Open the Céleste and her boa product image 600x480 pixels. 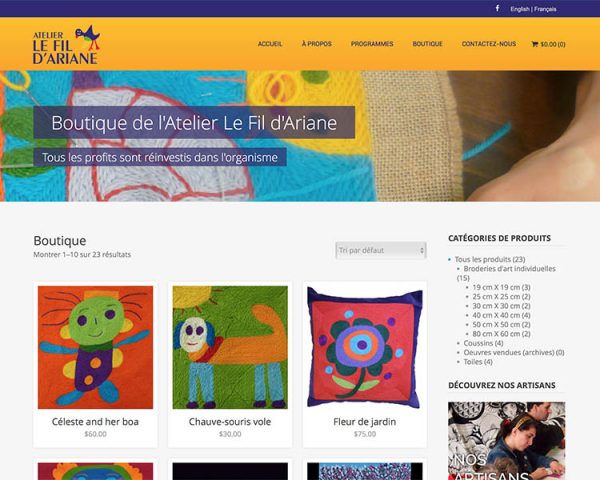tap(95, 347)
